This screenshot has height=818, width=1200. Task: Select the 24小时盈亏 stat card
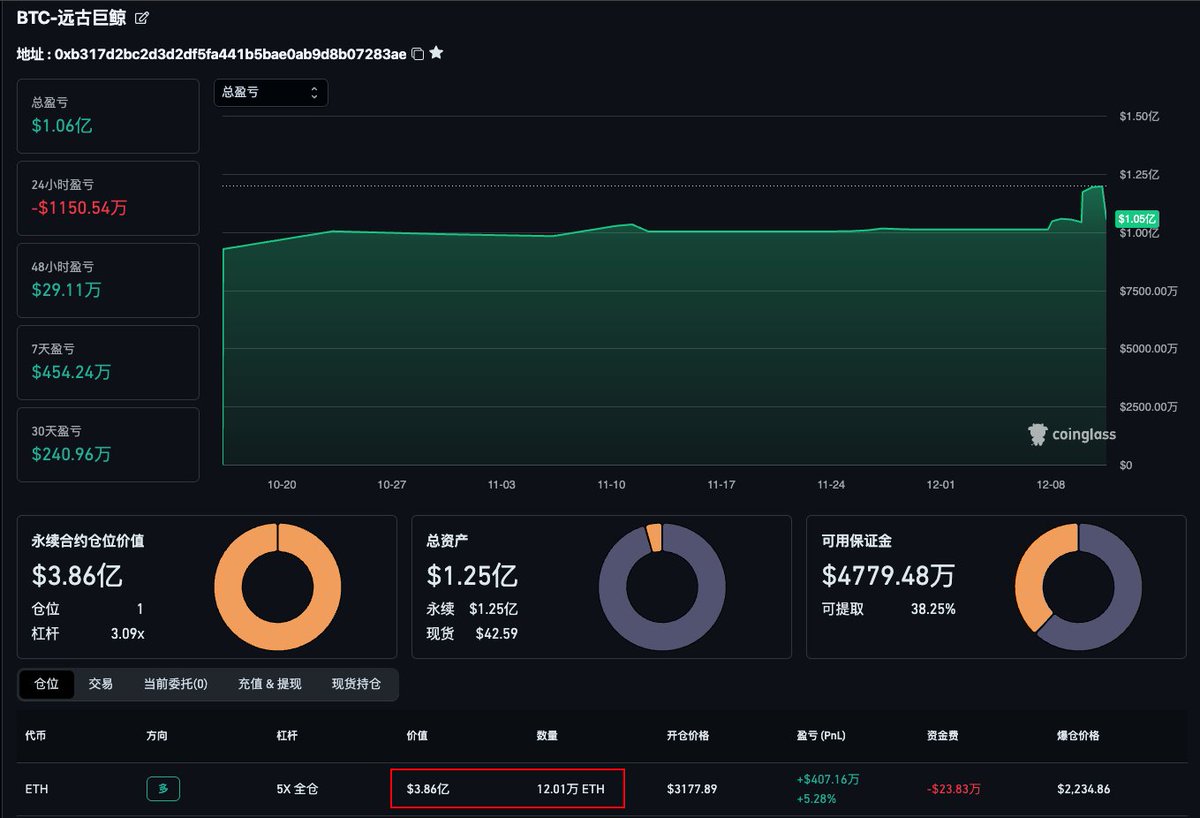point(108,198)
